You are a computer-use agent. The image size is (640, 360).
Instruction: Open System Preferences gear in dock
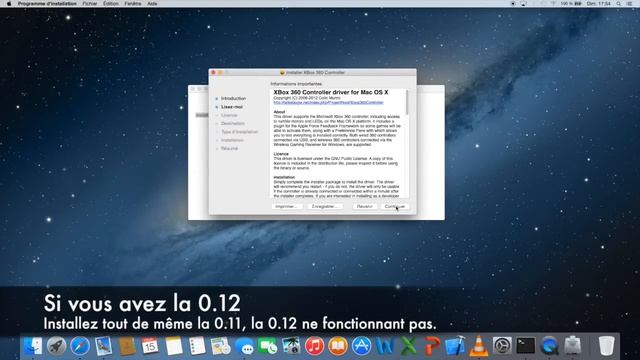point(502,346)
